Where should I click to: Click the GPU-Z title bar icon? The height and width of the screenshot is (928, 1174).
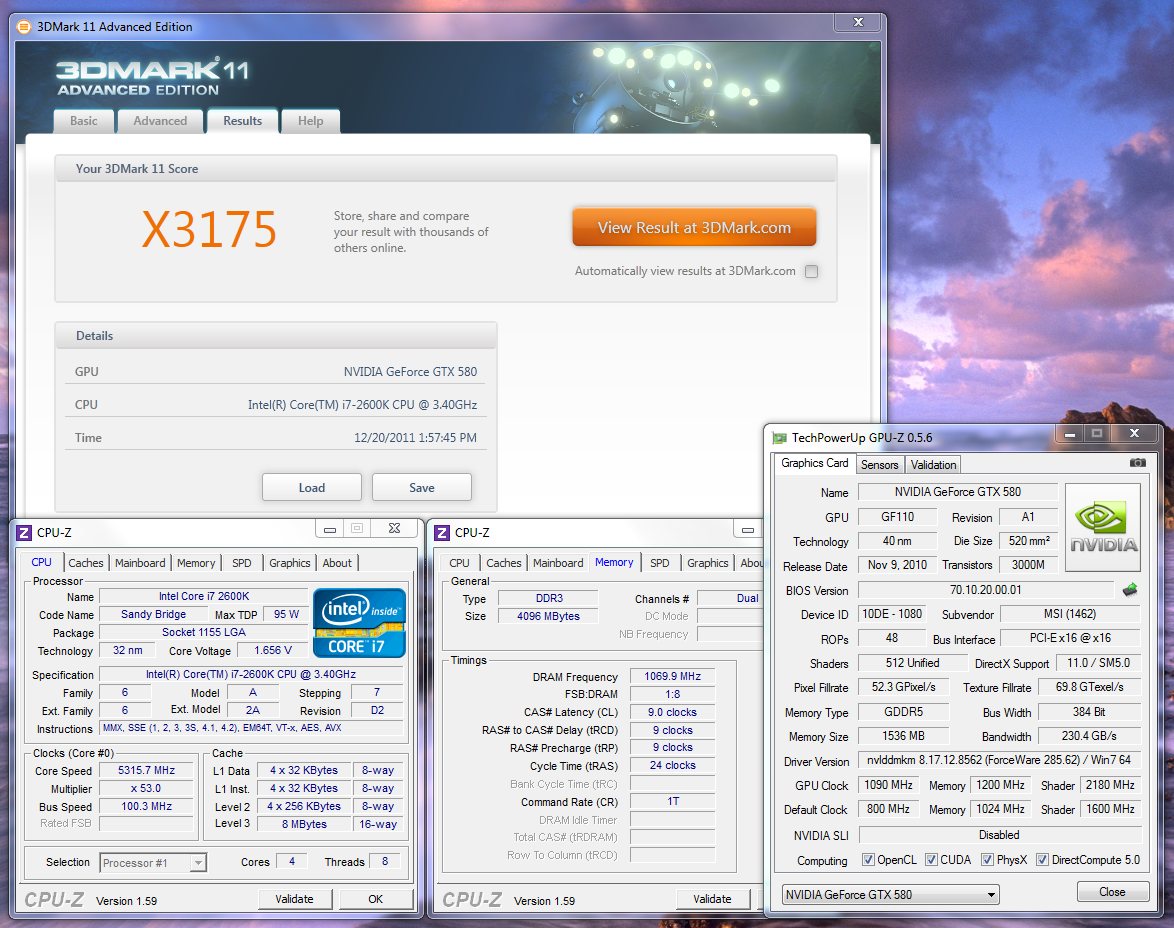pos(779,437)
